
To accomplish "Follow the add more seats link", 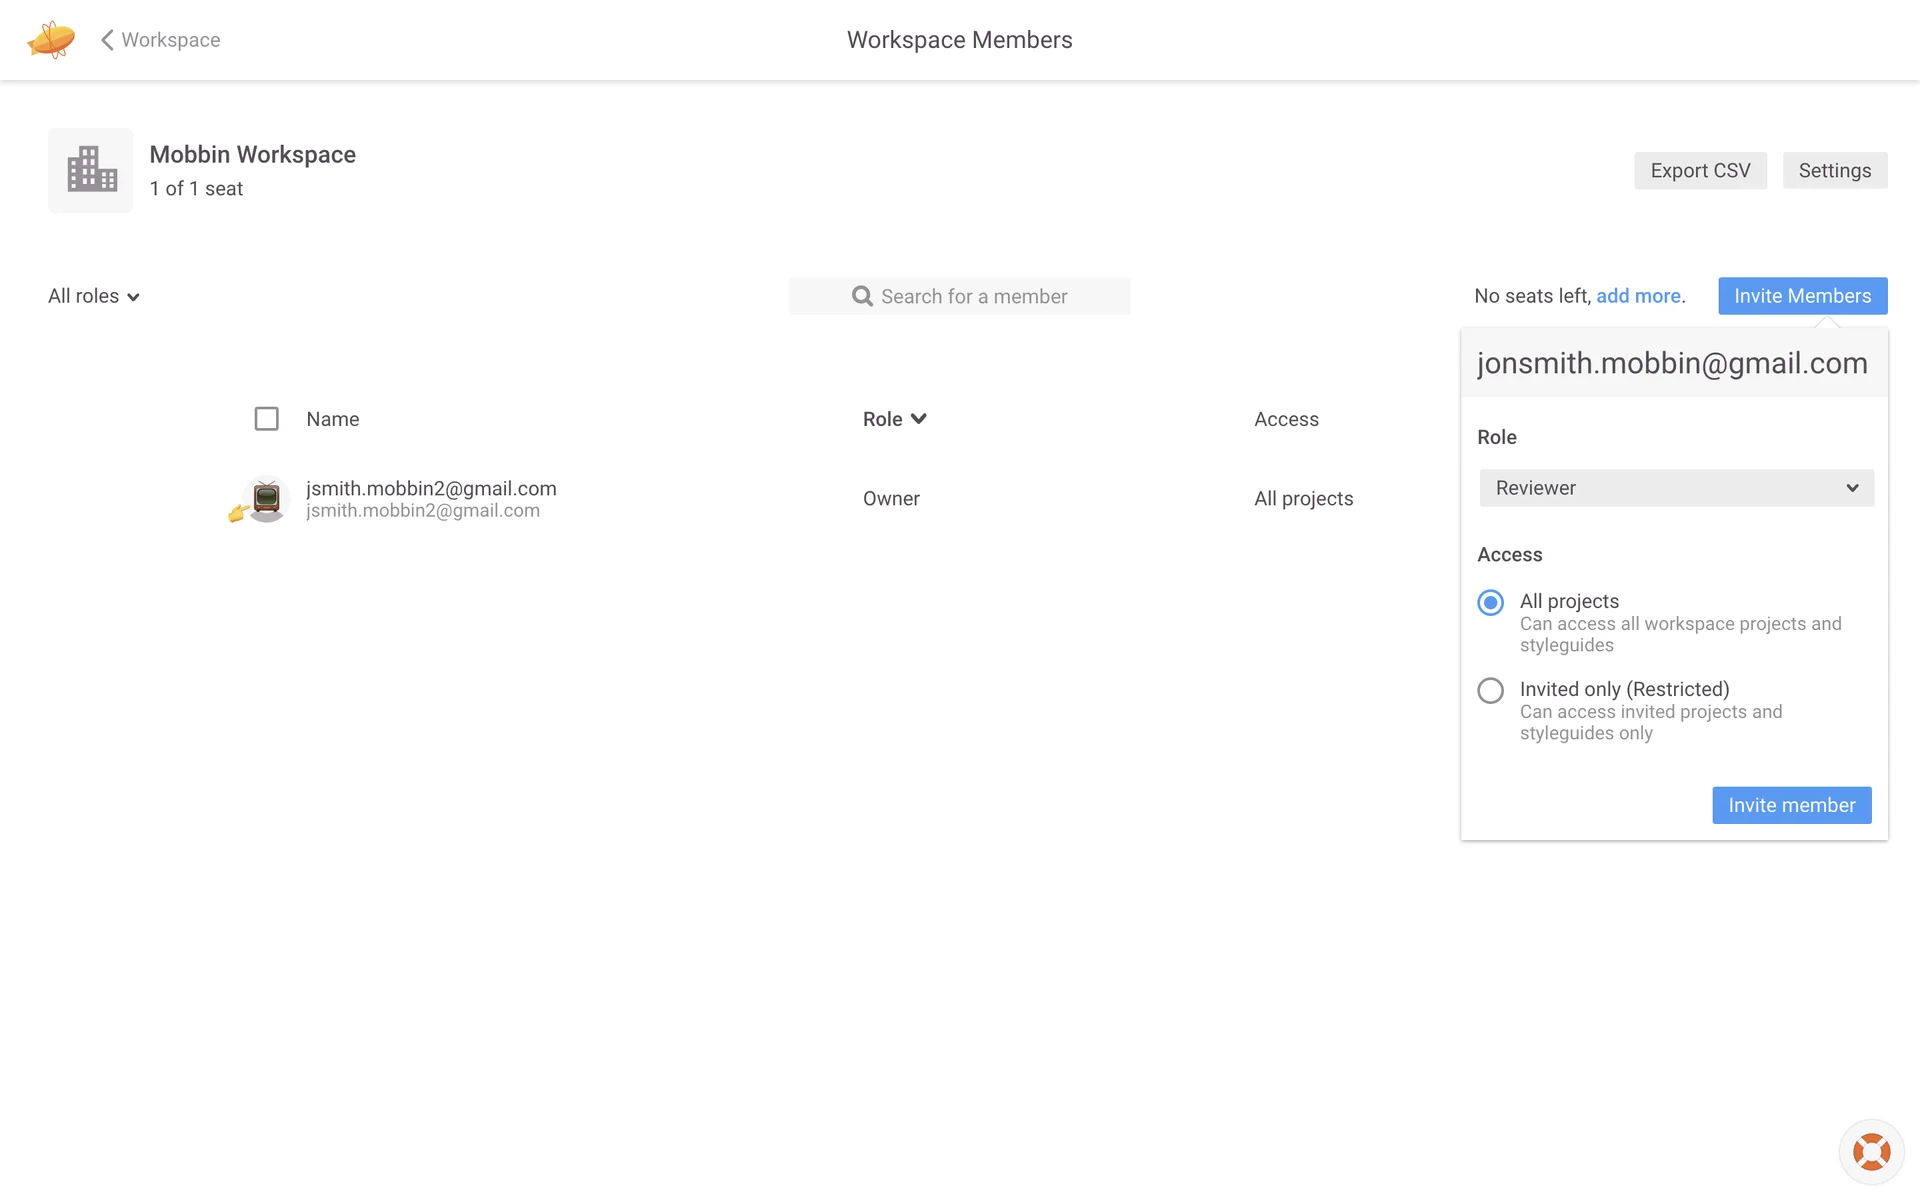I will 1638,296.
